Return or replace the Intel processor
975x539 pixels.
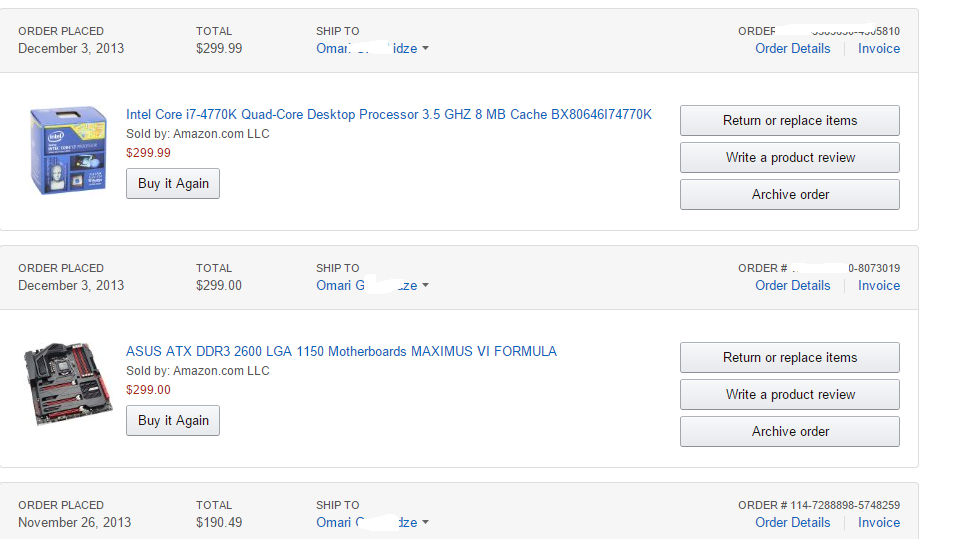click(789, 121)
